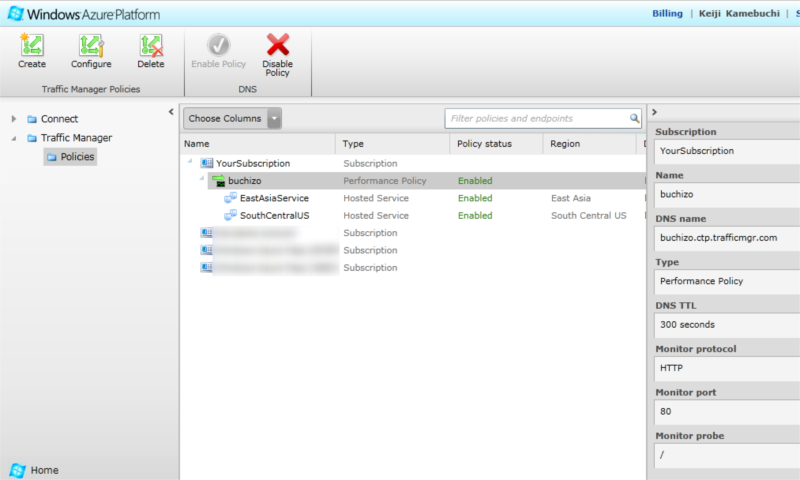Image resolution: width=800 pixels, height=480 pixels.
Task: Click Subscription field value YourSubscription in properties
Action: 727,151
